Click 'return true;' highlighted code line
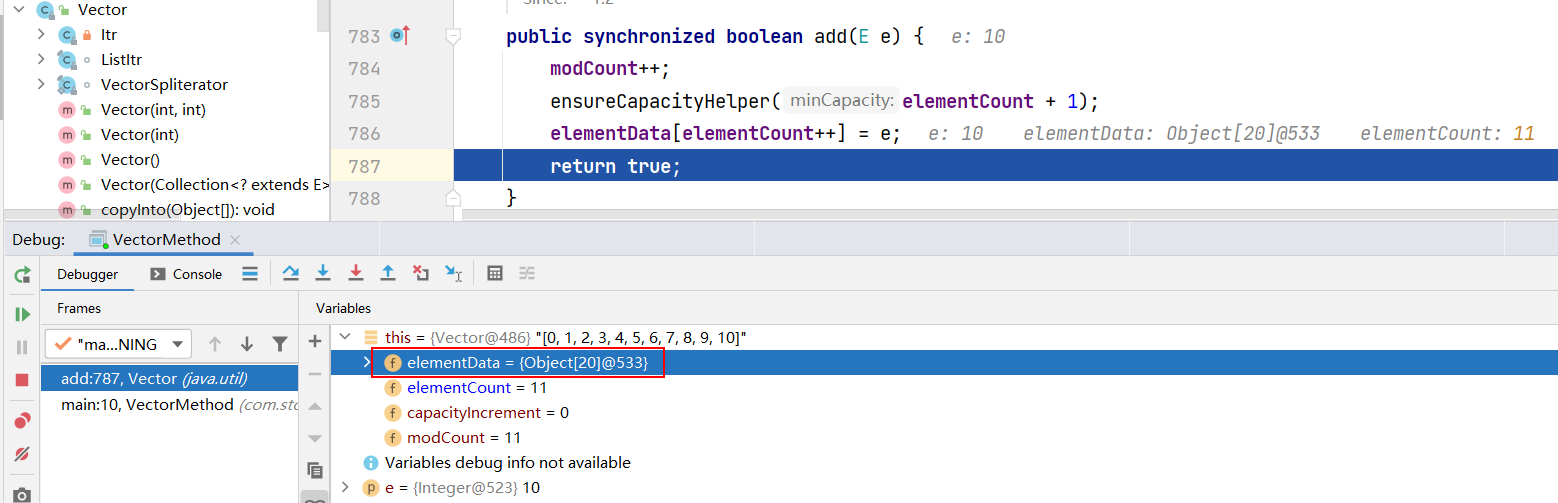Screen dimensions: 1558x503 coord(615,166)
